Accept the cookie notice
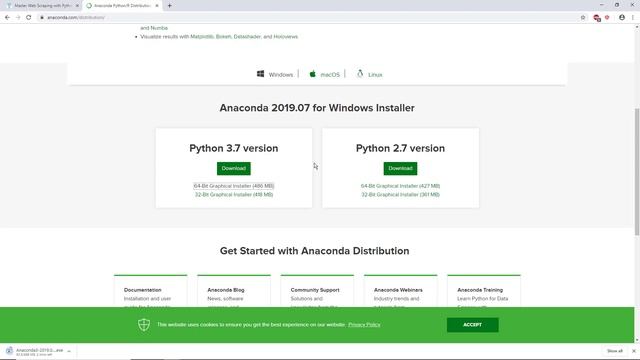Screen dimensions: 640x360 click(472, 325)
